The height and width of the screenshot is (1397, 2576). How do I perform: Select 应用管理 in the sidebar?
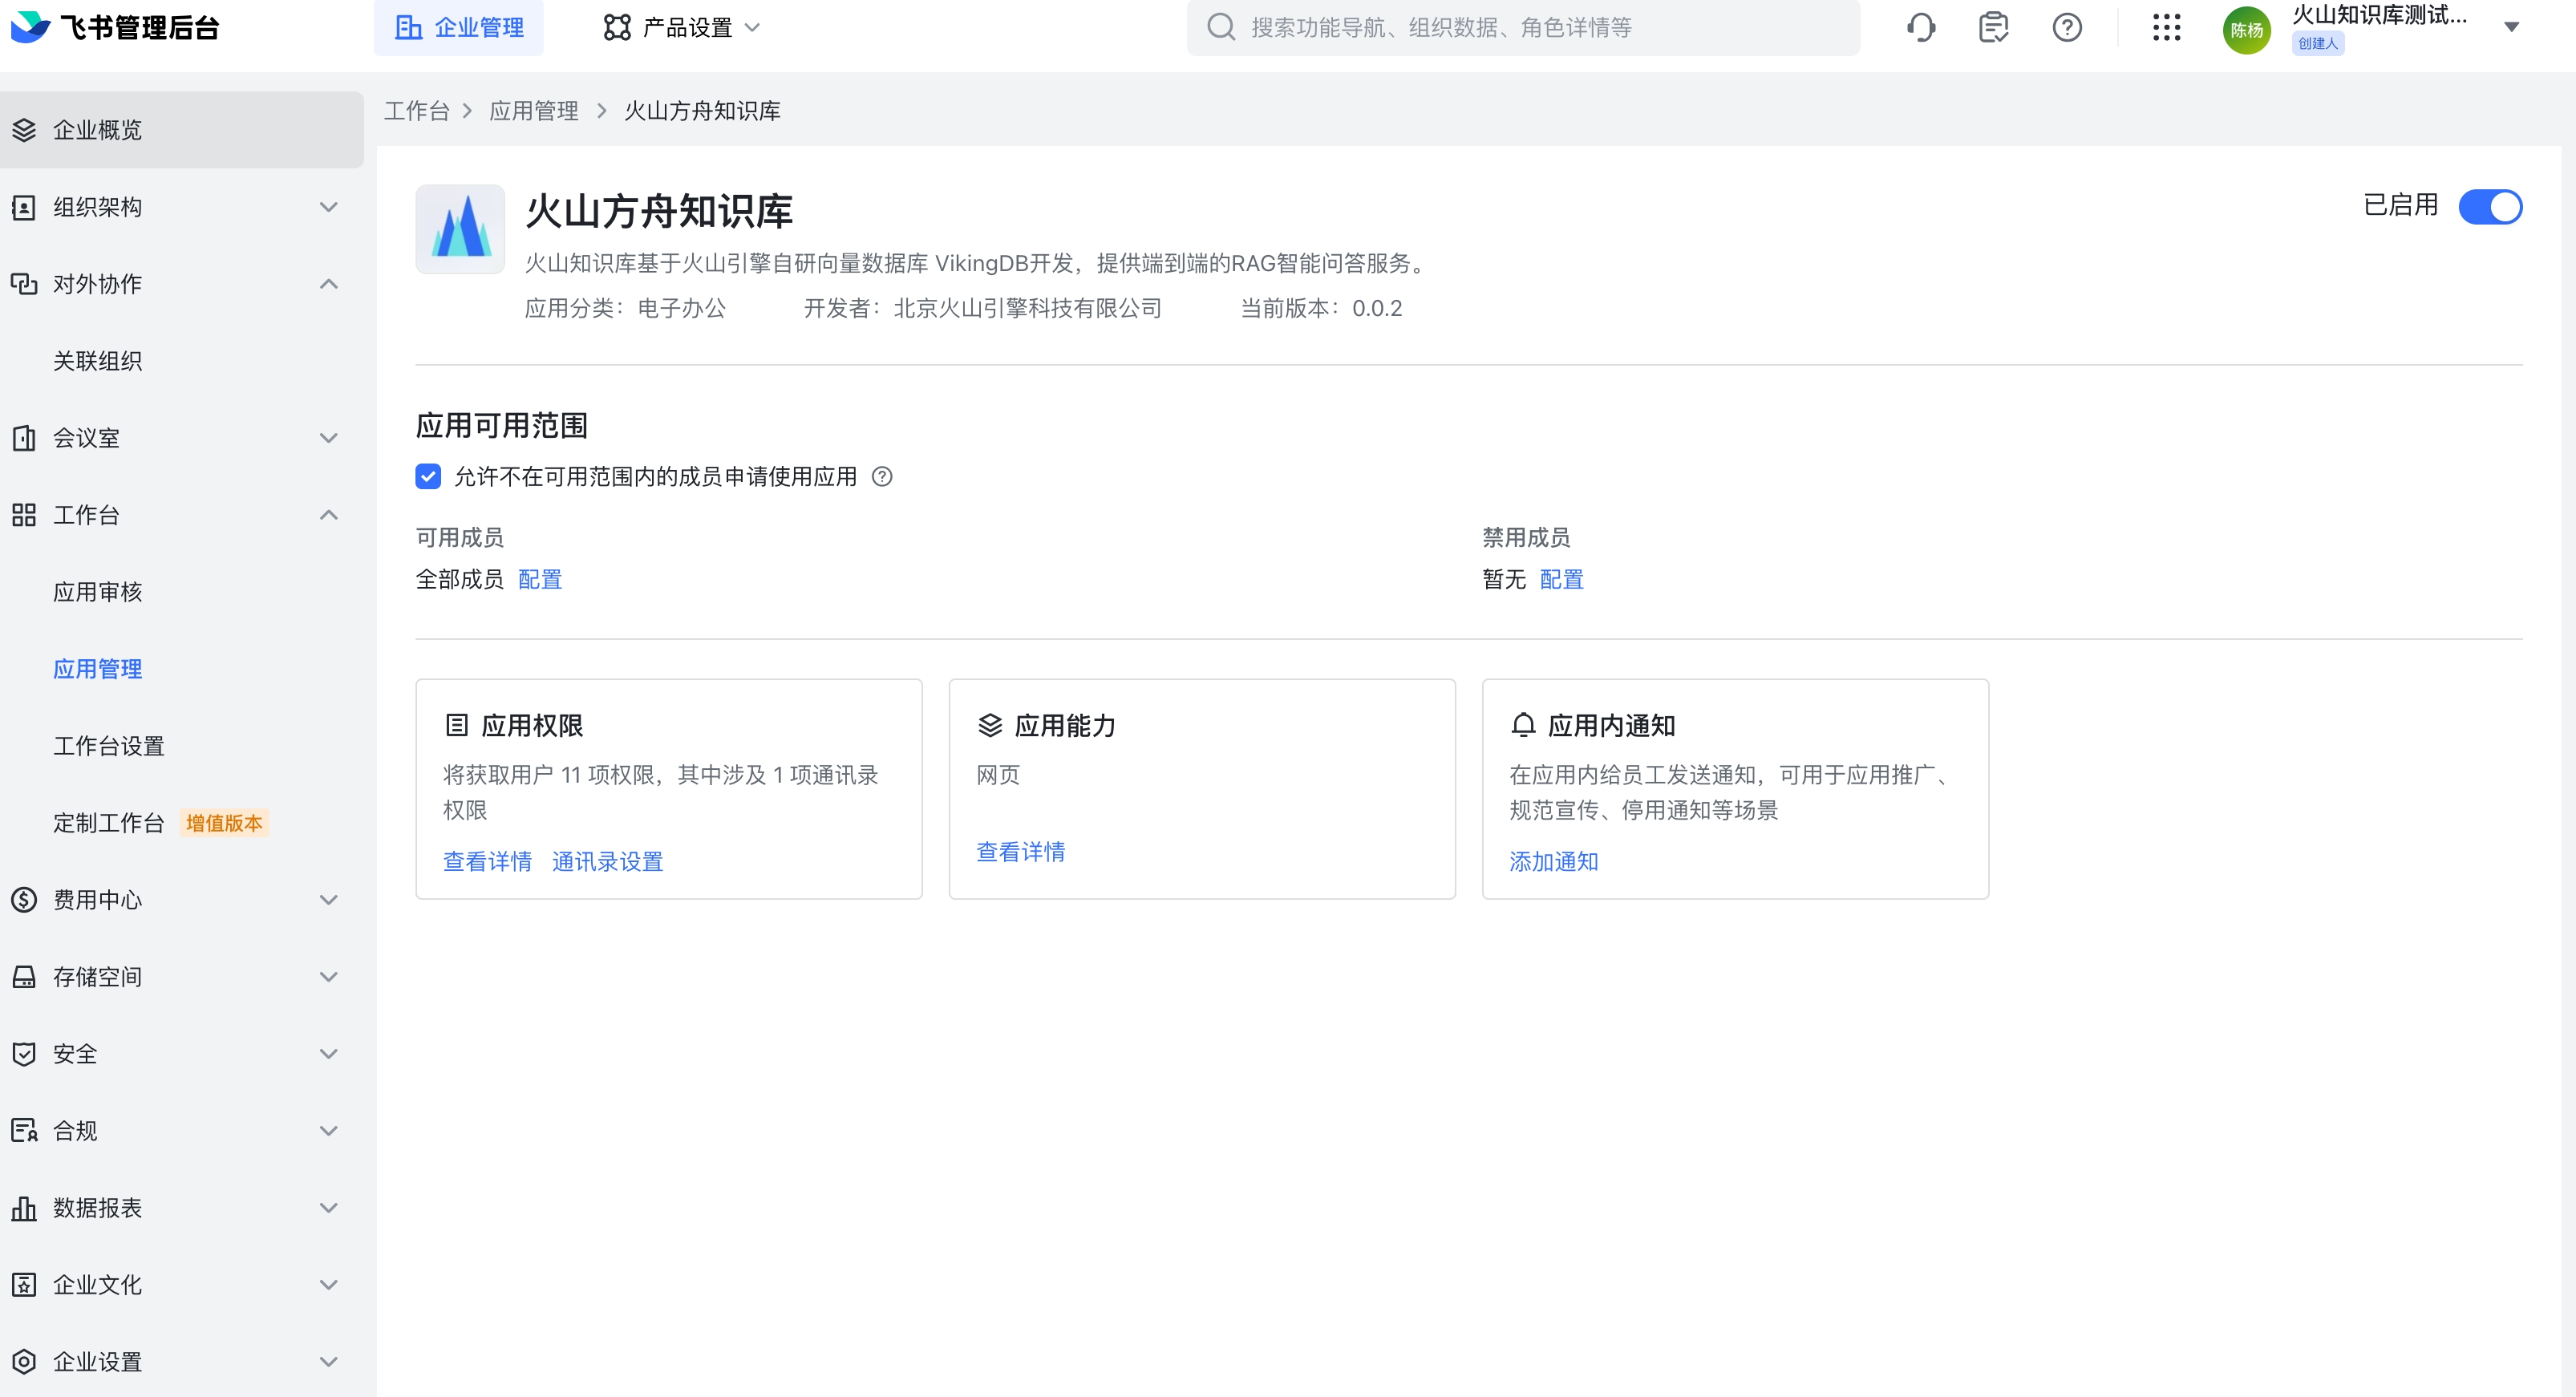click(x=97, y=669)
